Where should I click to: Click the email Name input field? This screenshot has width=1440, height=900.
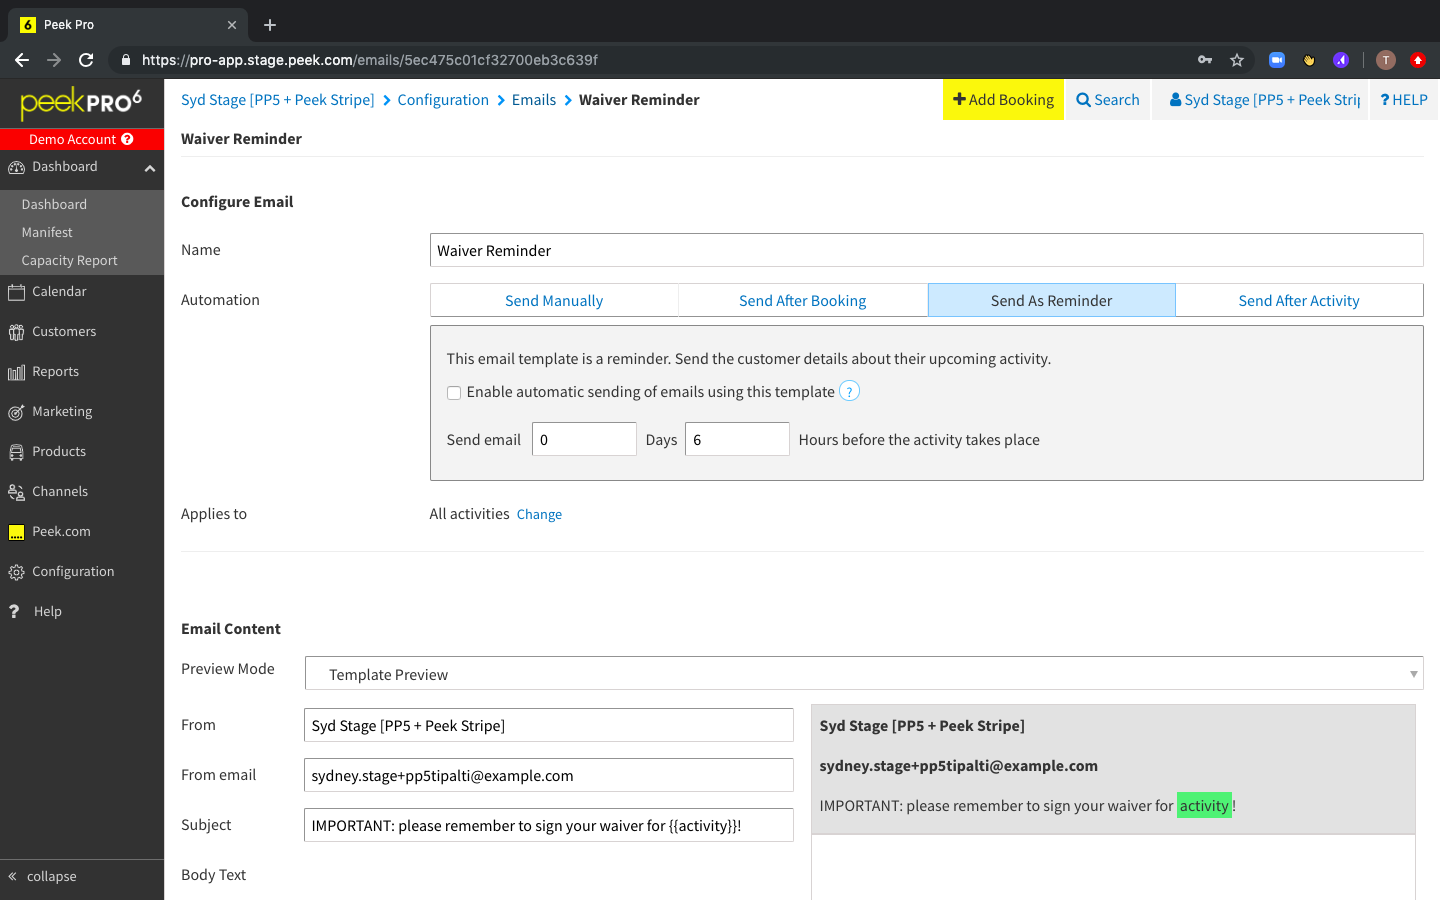[927, 250]
